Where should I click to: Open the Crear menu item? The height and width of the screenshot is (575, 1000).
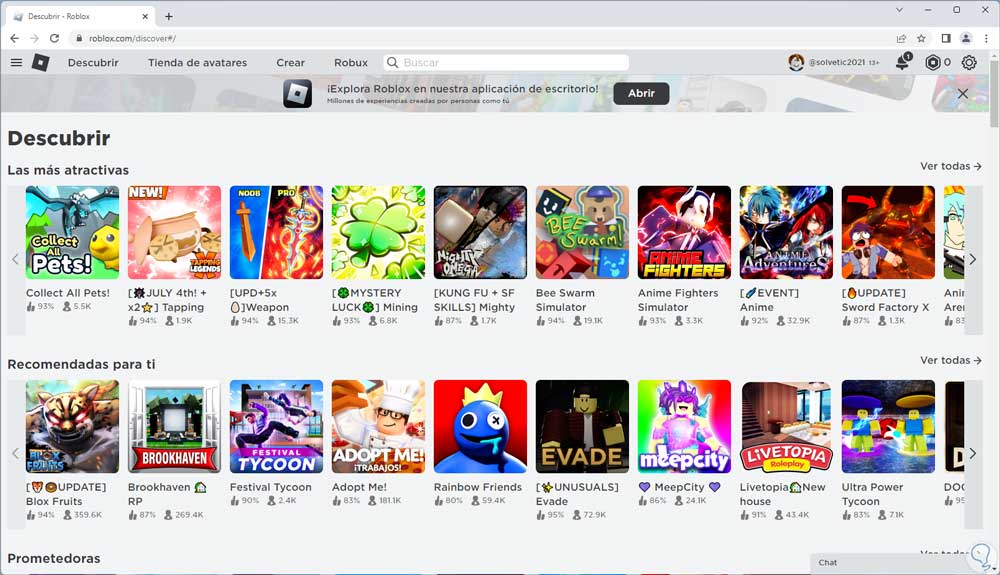[x=290, y=62]
